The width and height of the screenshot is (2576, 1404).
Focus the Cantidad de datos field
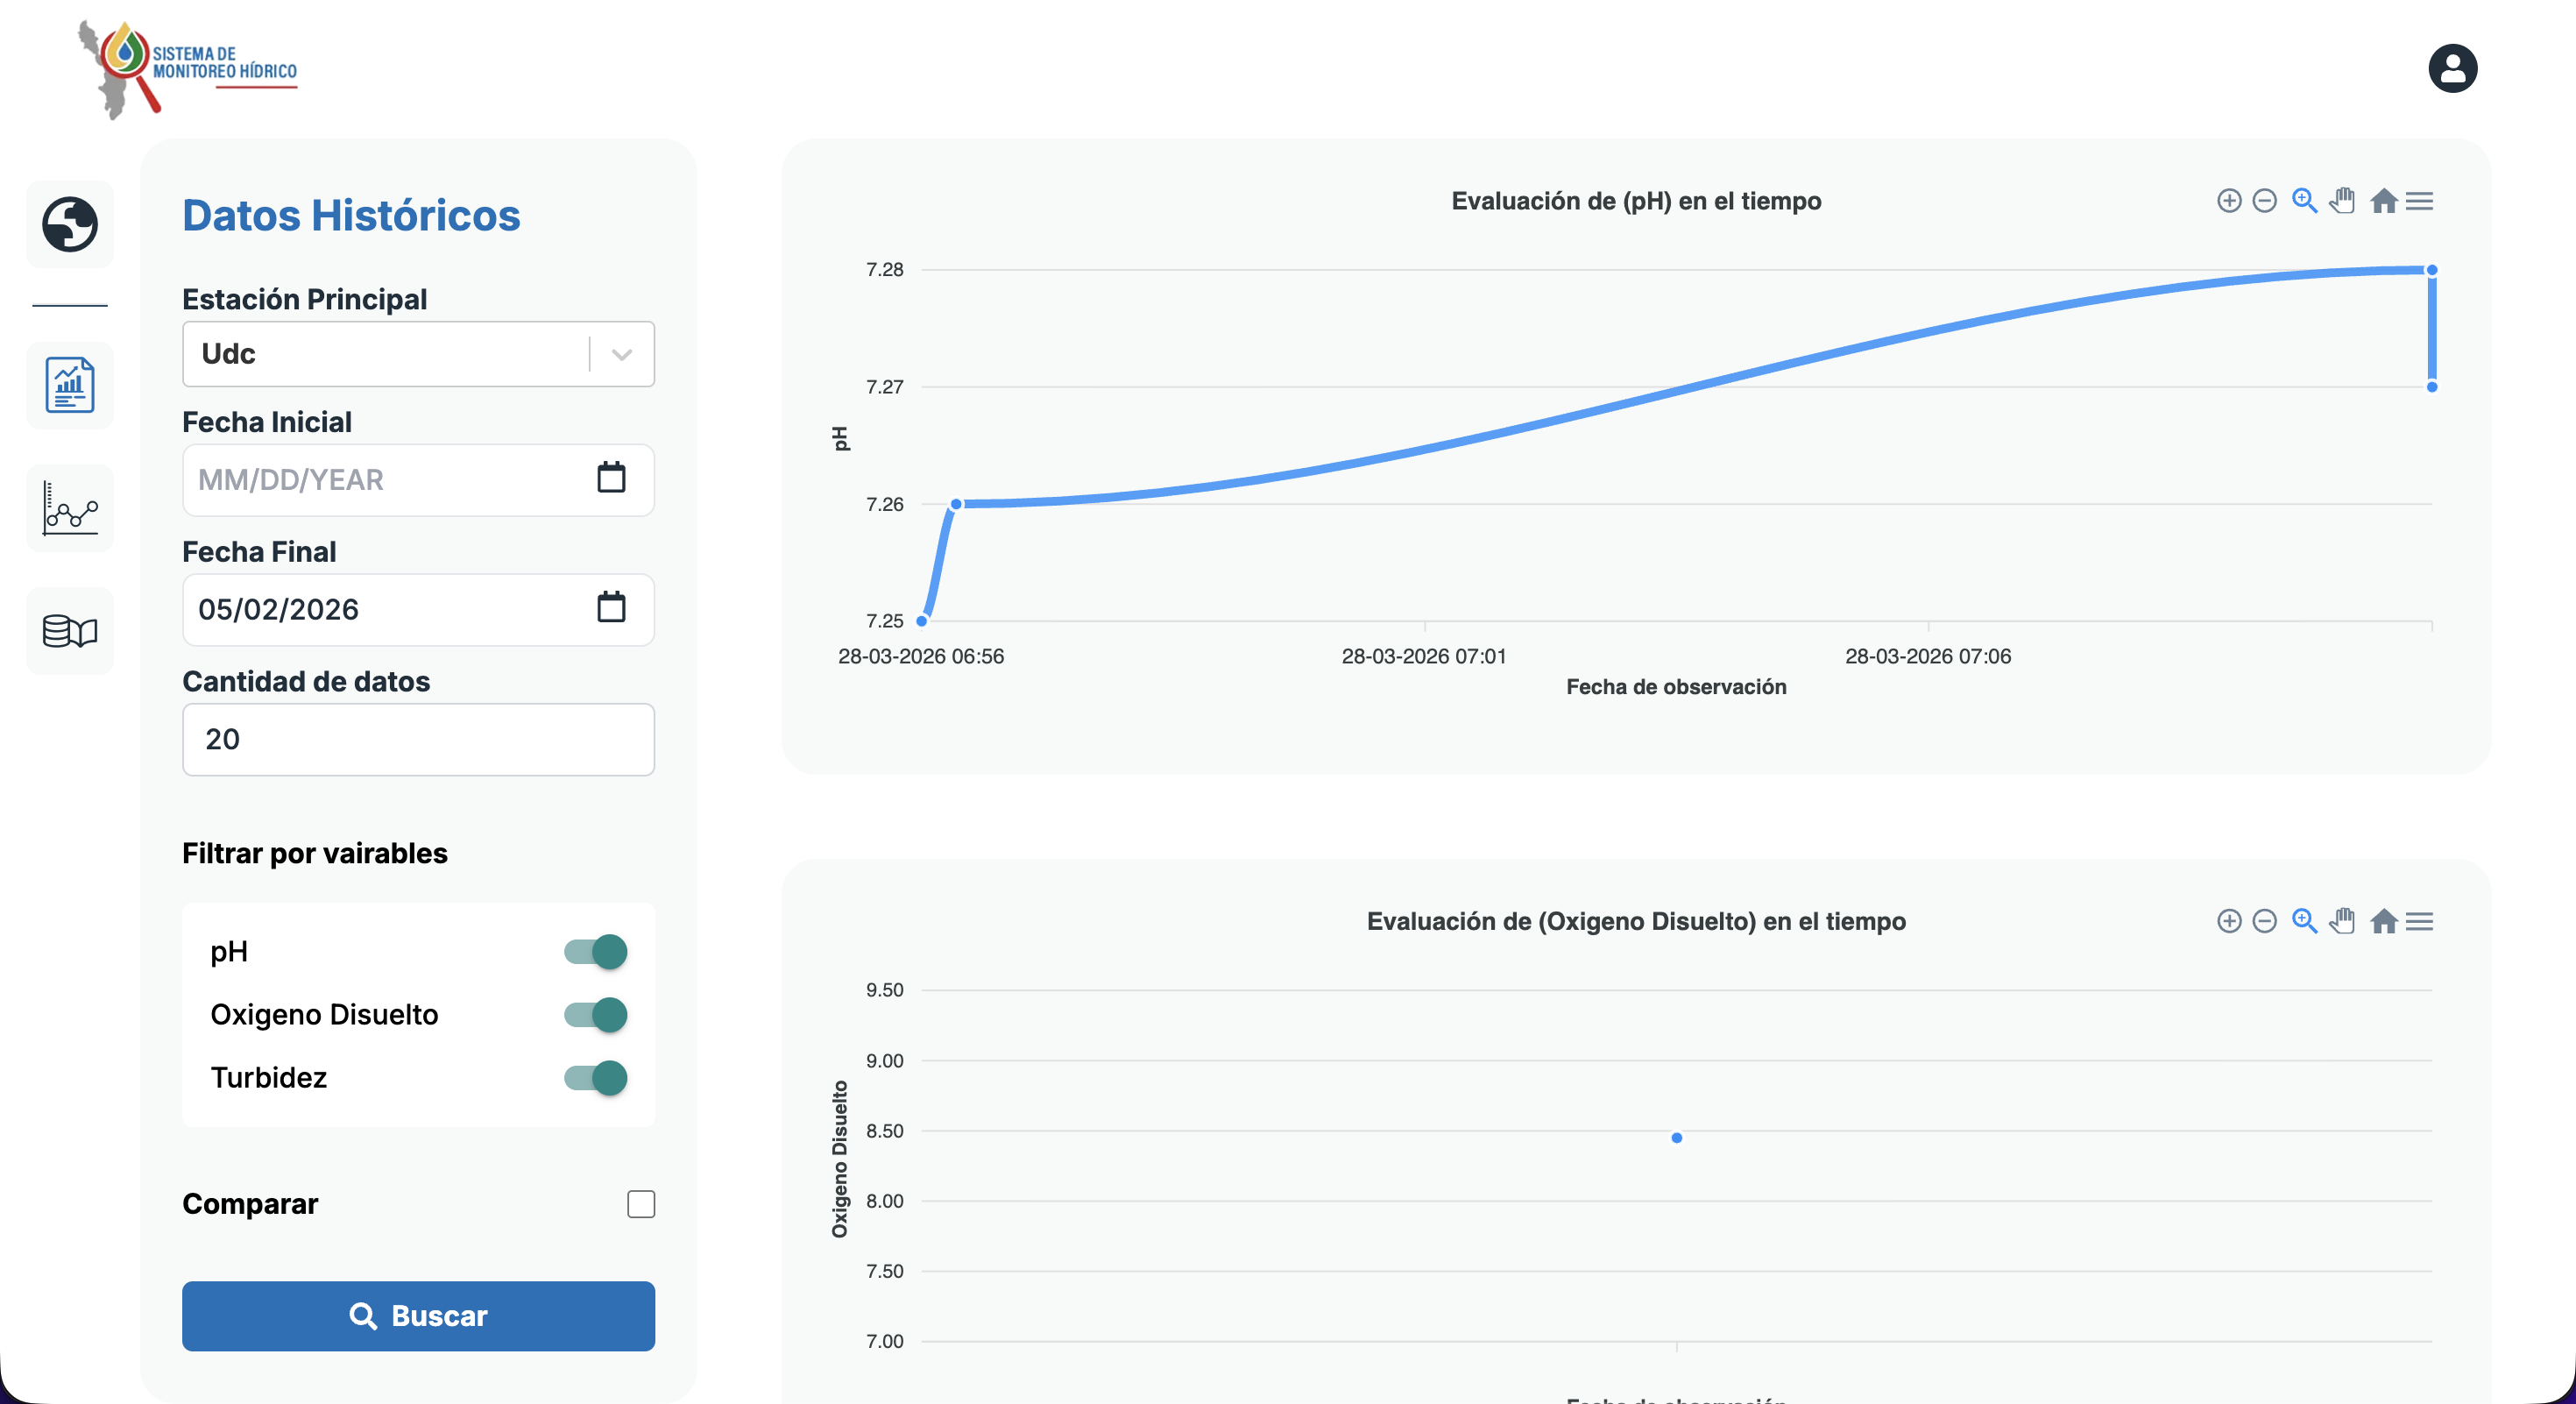(x=418, y=739)
